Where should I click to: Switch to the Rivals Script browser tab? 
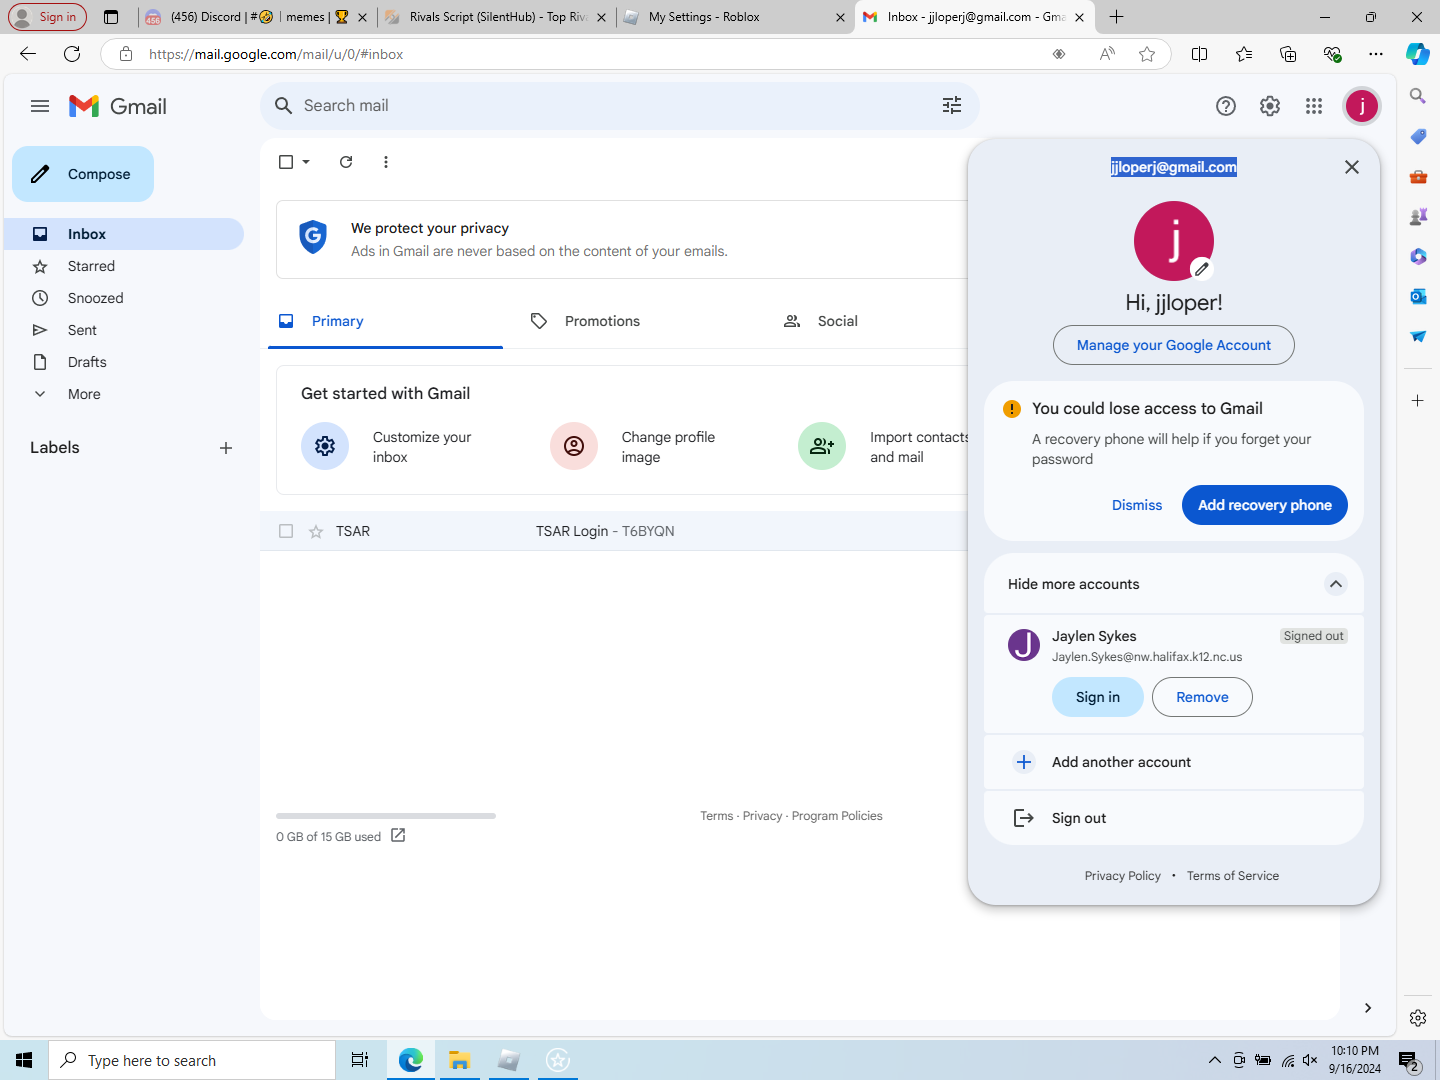click(x=497, y=17)
